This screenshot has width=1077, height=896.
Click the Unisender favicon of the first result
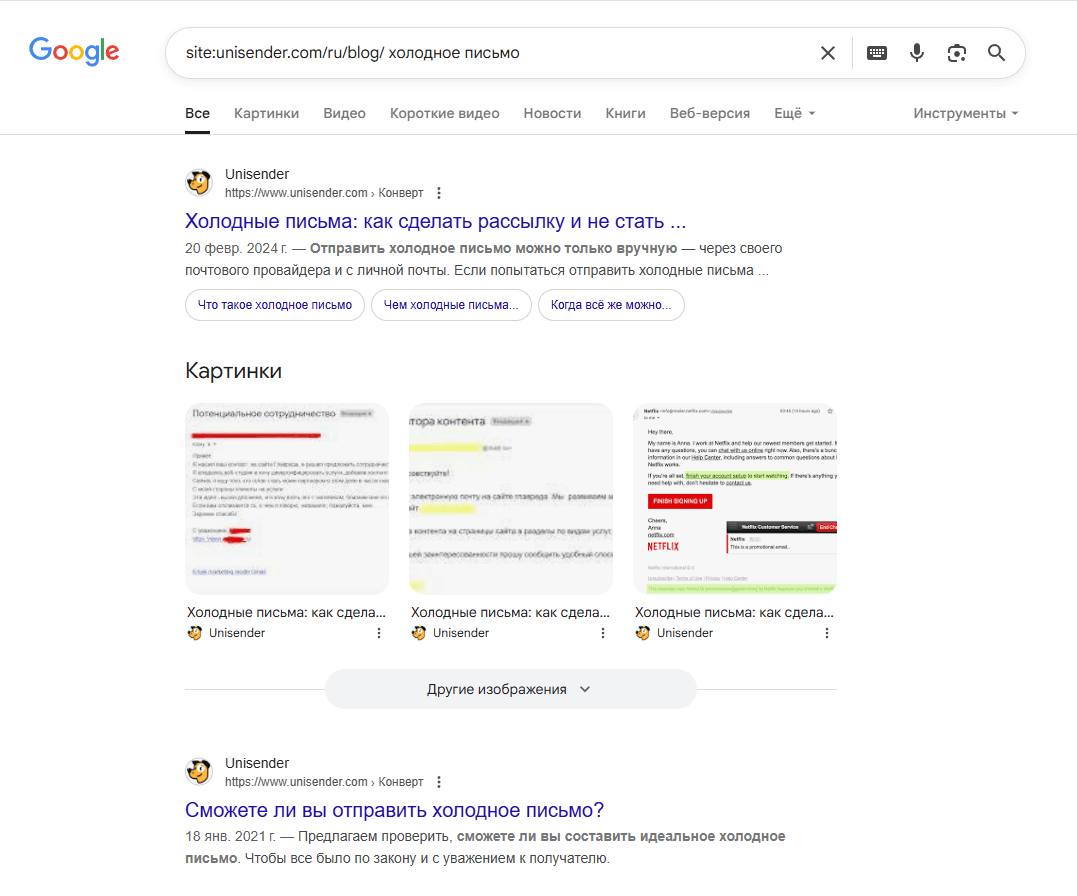(x=199, y=183)
